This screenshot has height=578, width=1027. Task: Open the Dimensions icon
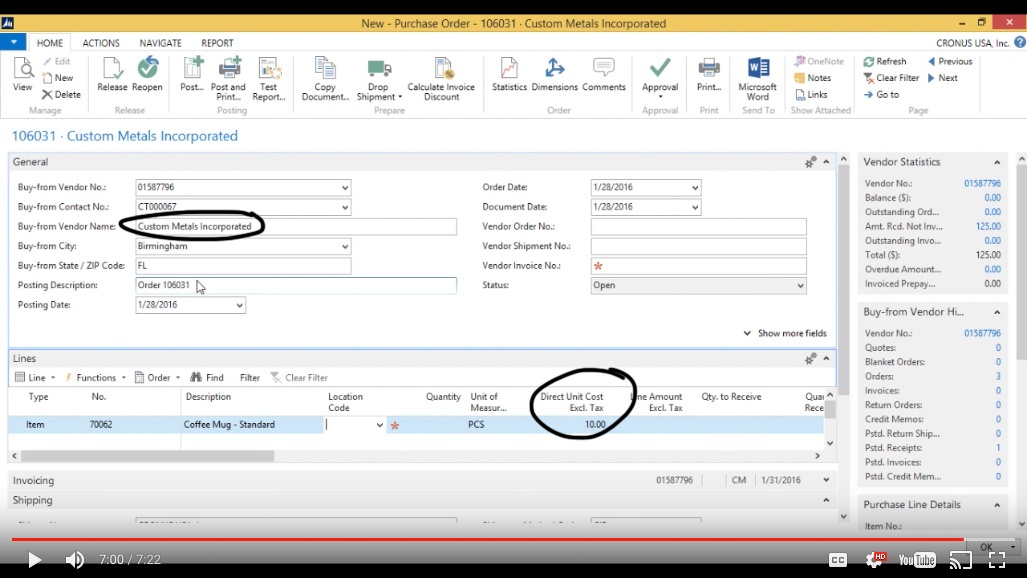click(554, 74)
